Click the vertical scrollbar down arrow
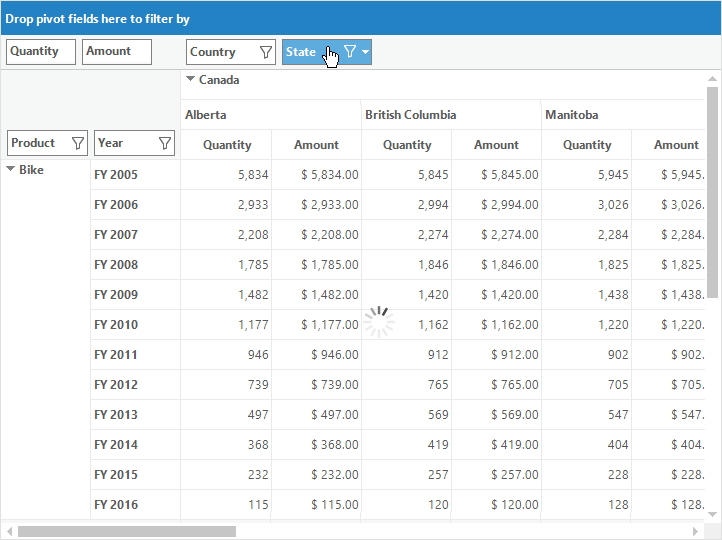722x540 pixels. click(712, 514)
